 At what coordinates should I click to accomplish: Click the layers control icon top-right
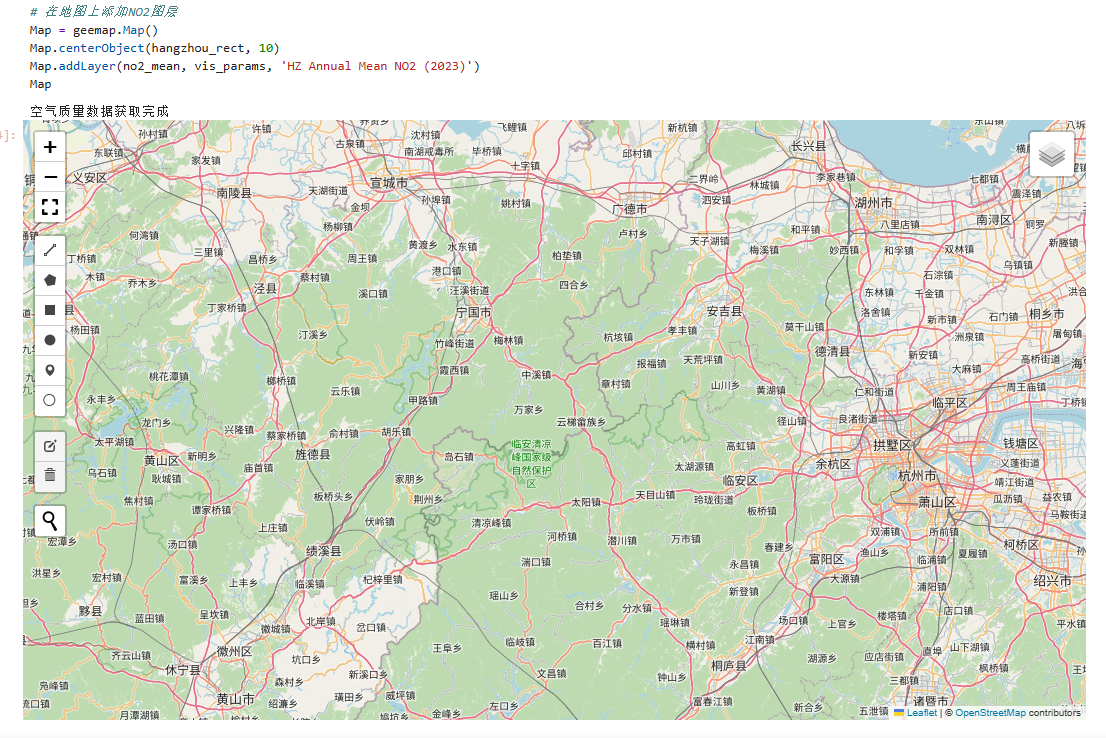1051,154
